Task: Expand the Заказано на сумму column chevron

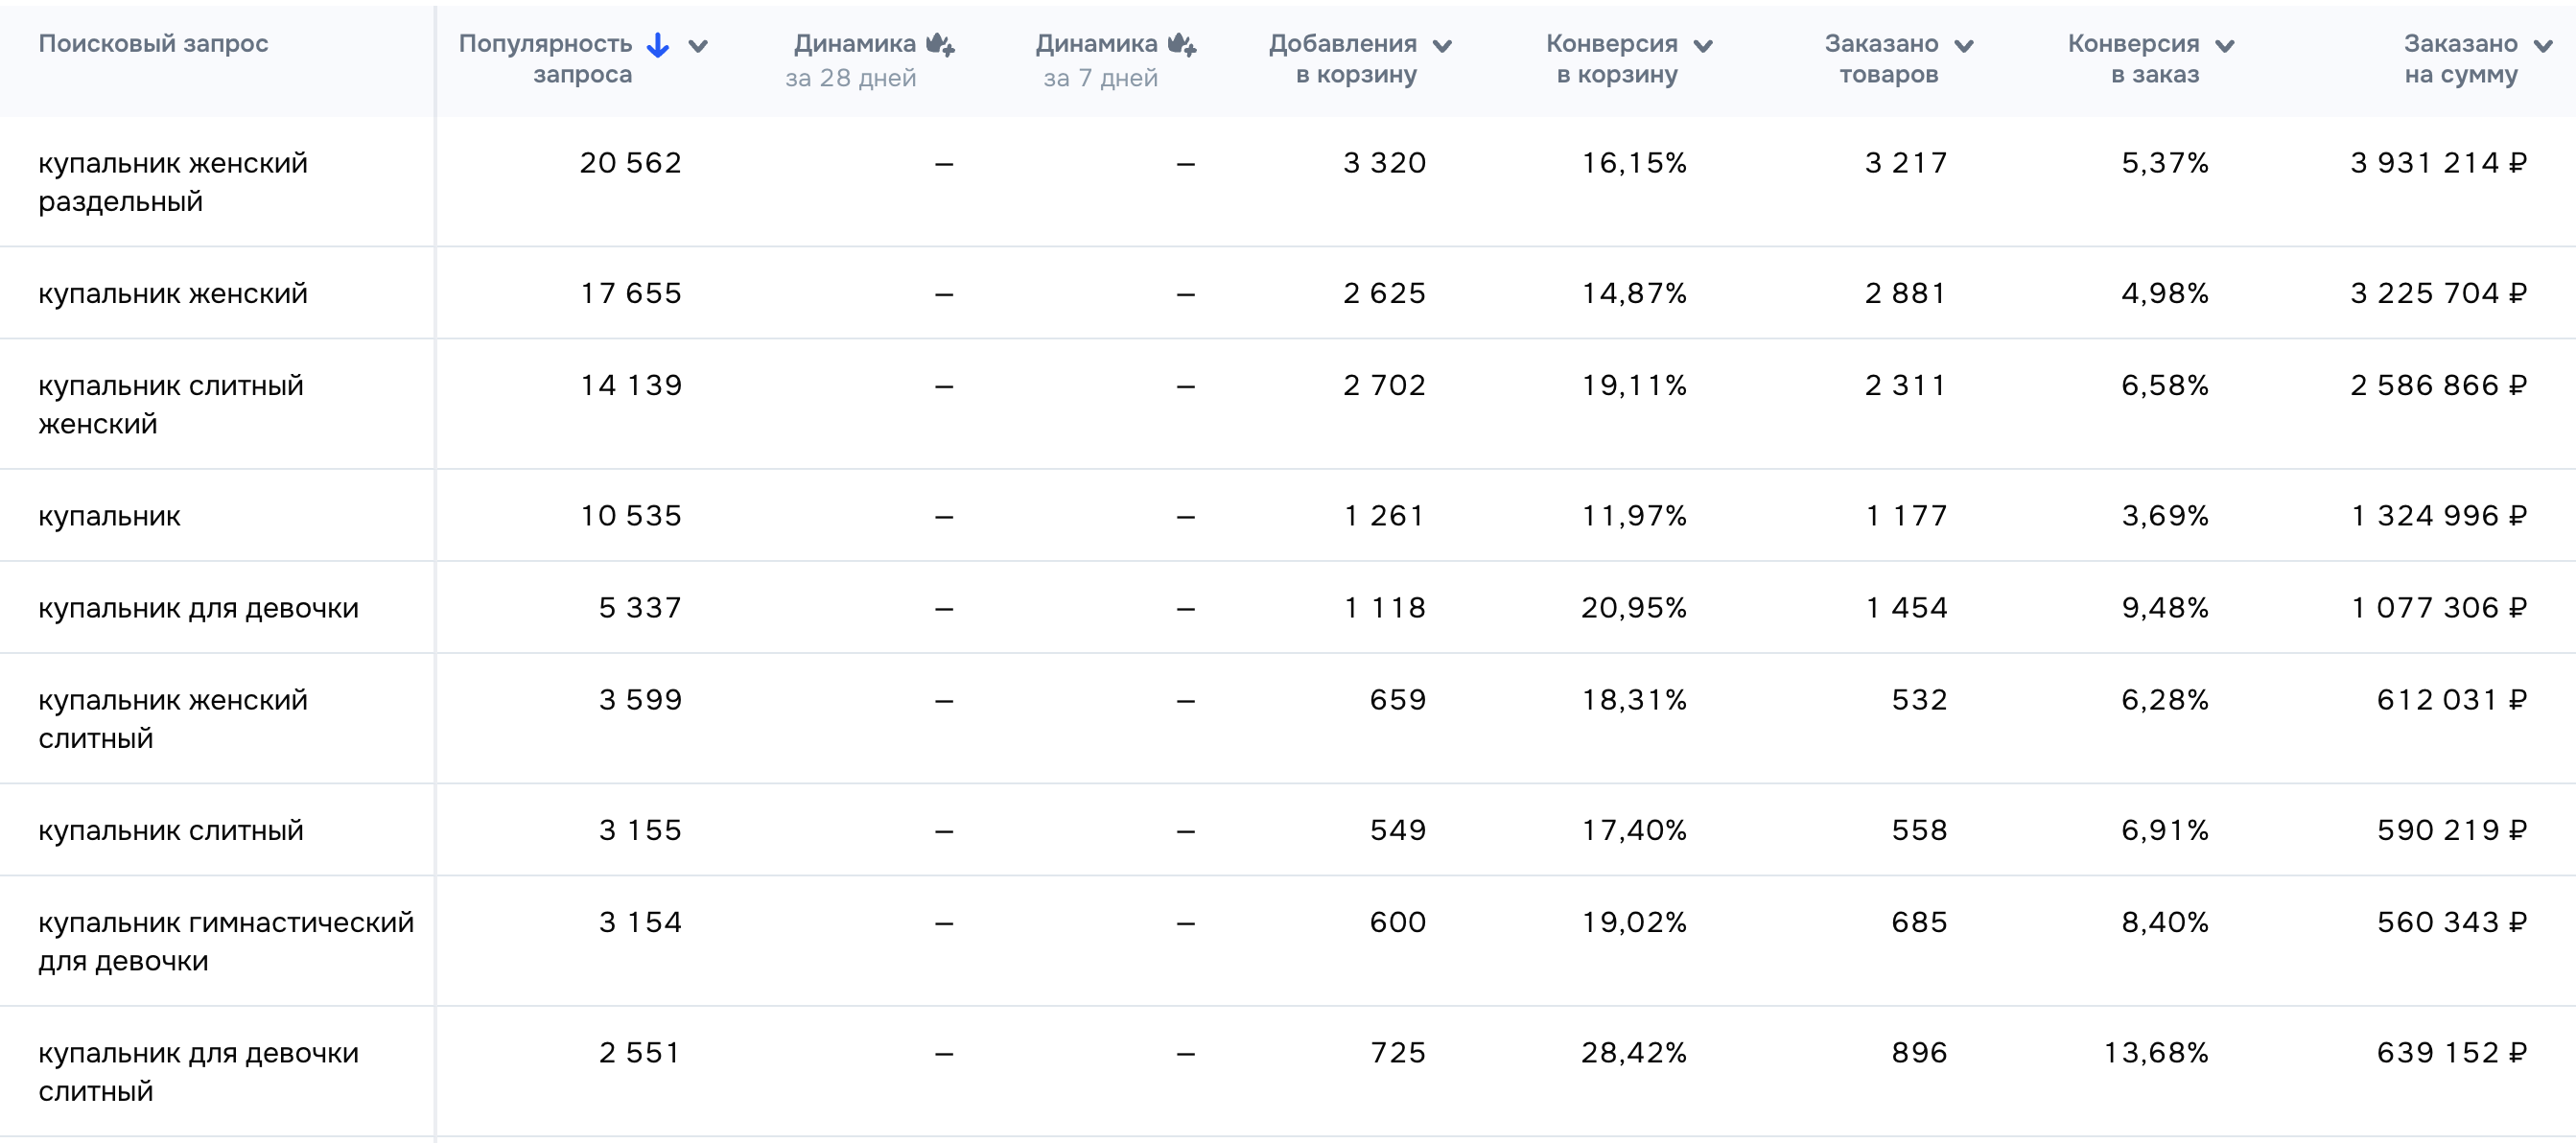Action: tap(2543, 46)
